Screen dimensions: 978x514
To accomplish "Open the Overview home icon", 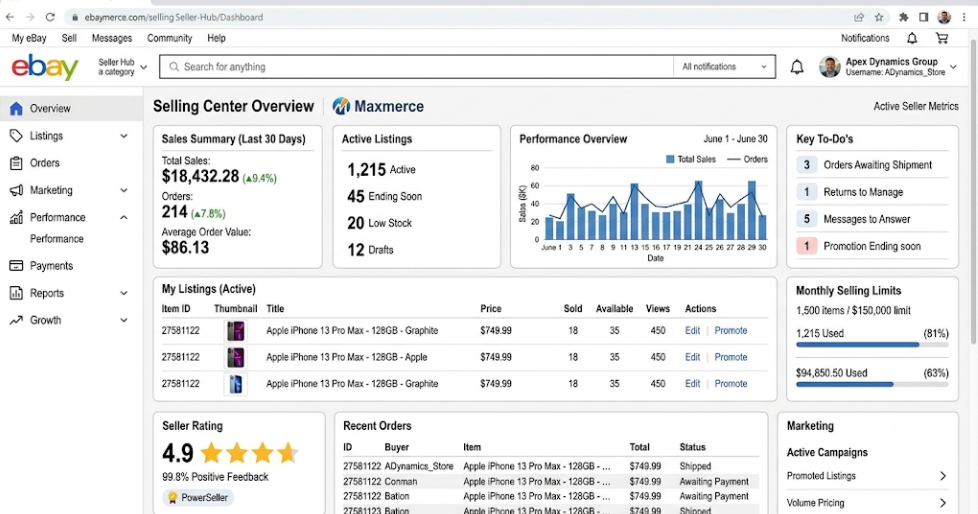I will pyautogui.click(x=16, y=109).
